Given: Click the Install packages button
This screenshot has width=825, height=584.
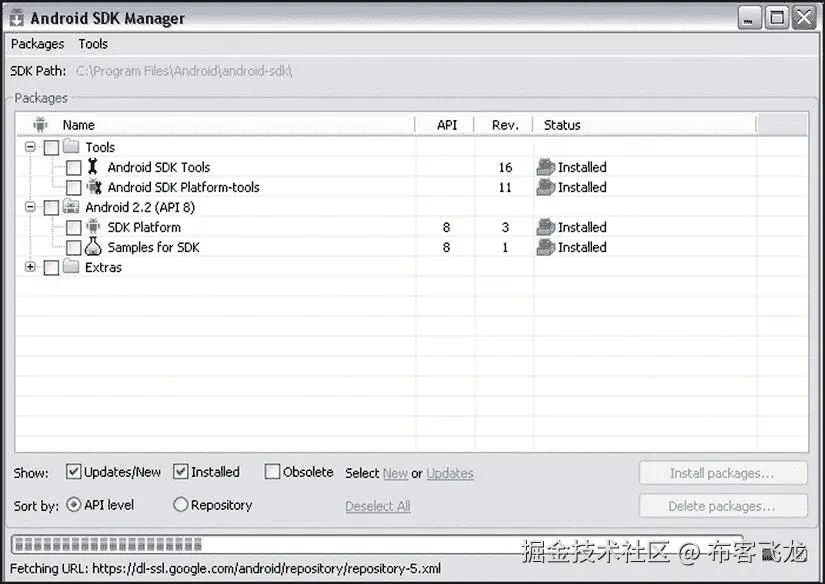Looking at the screenshot, I should point(723,473).
